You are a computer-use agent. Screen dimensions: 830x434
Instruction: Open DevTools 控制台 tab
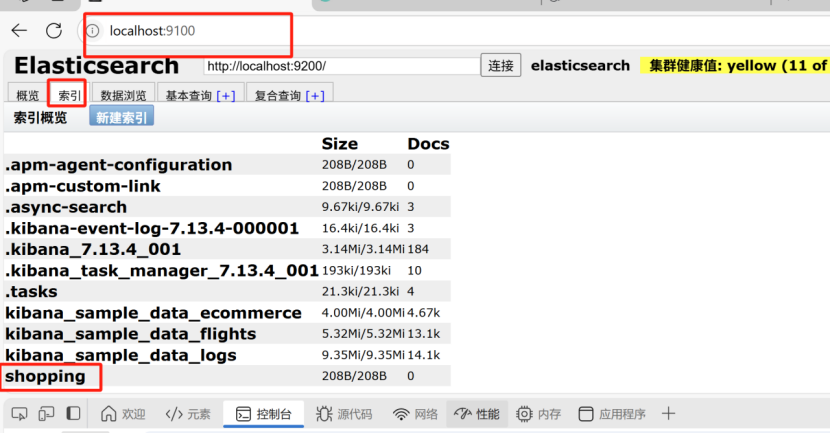[x=264, y=414]
